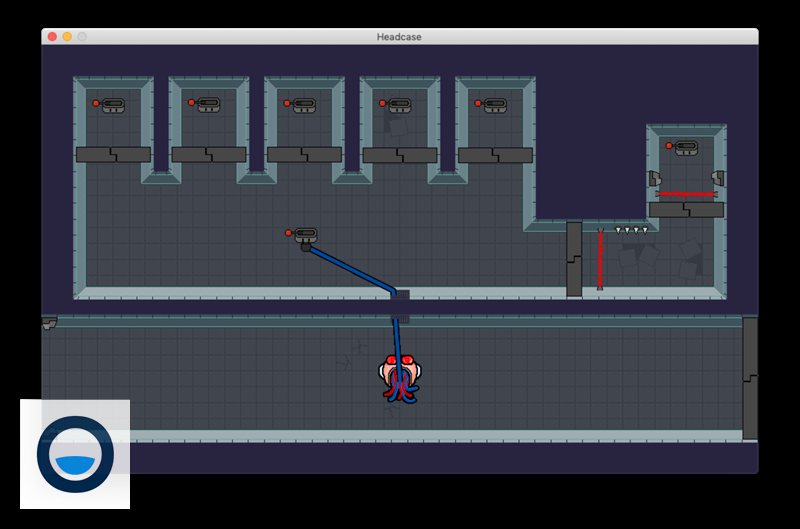This screenshot has height=529, width=800.
Task: Click the wall device at corridor's left edge
Action: coord(49,323)
